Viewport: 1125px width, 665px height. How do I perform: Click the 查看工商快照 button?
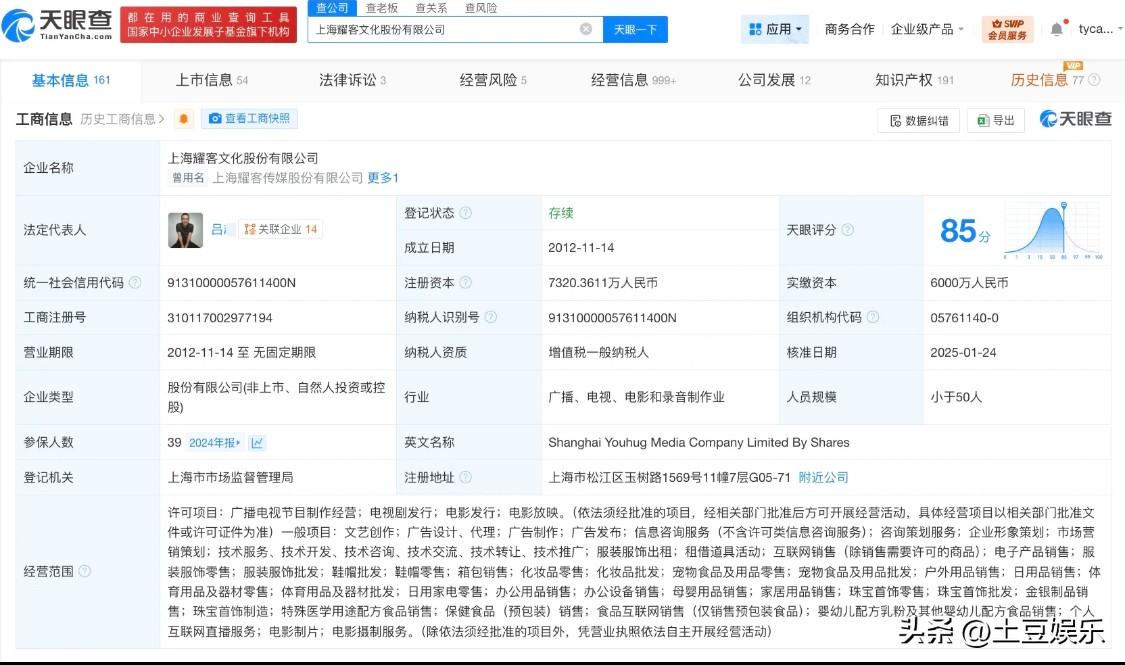point(250,119)
